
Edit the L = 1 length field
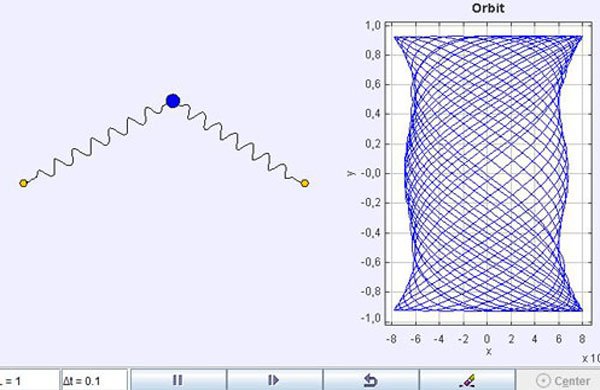pyautogui.click(x=29, y=380)
